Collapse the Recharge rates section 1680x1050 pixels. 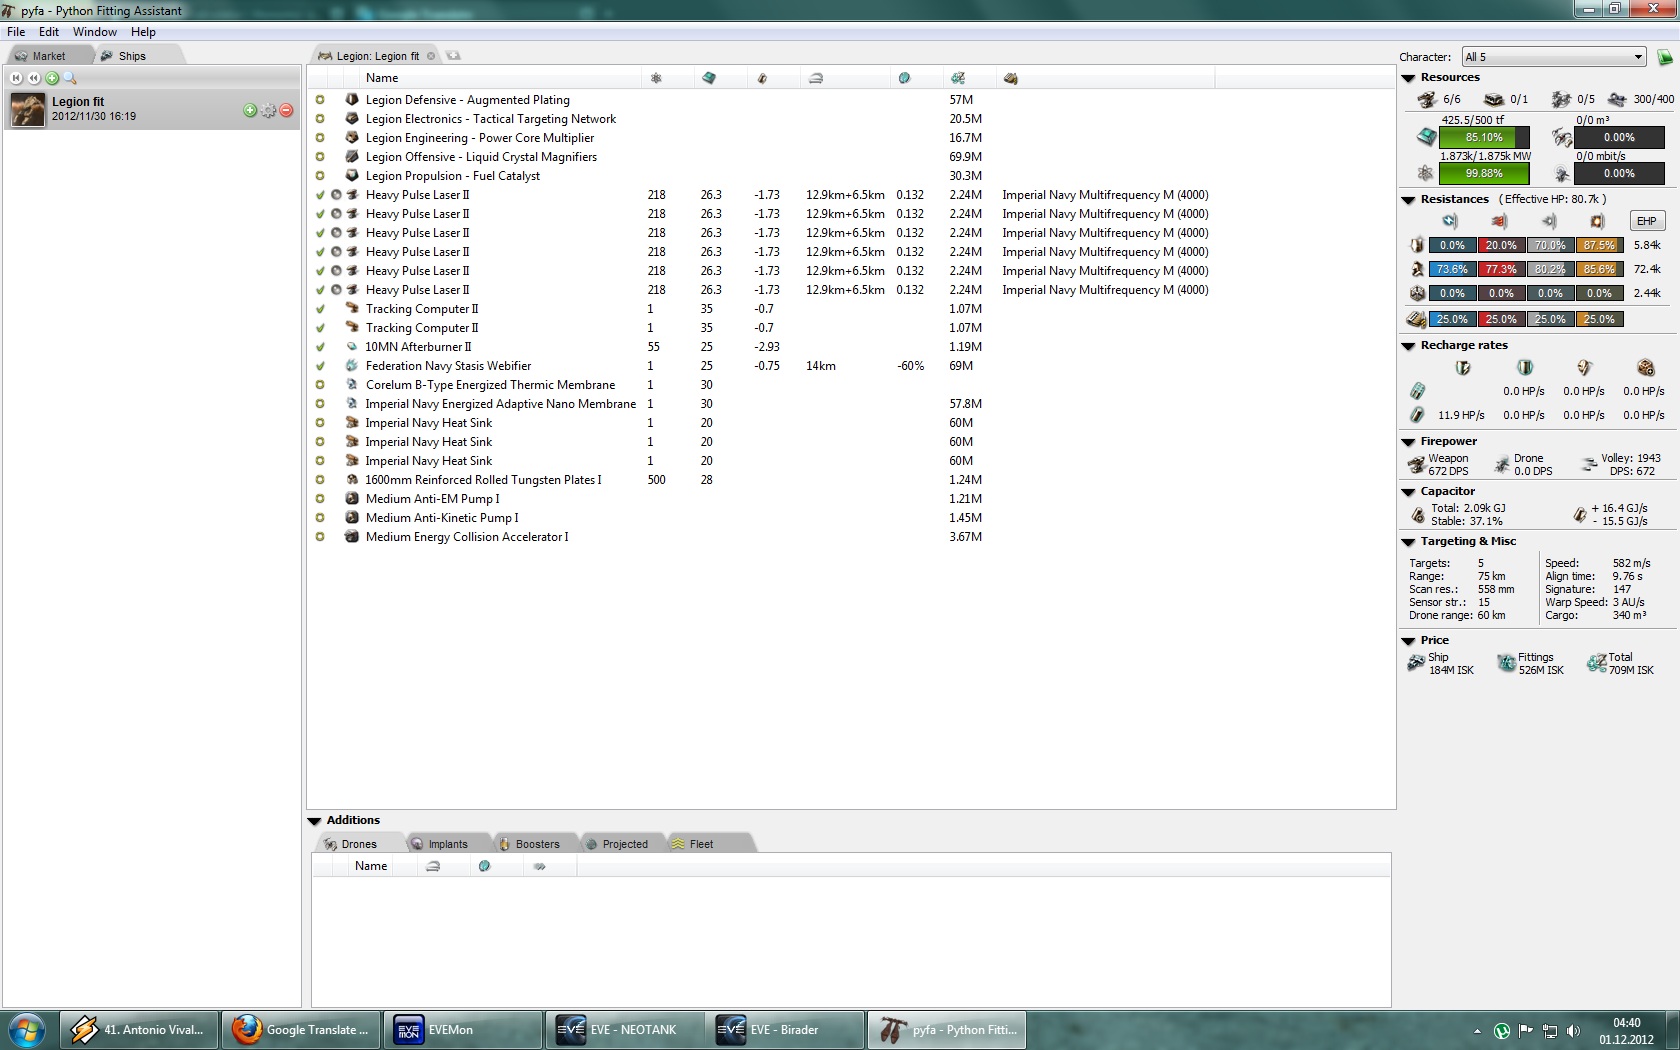pos(1408,346)
